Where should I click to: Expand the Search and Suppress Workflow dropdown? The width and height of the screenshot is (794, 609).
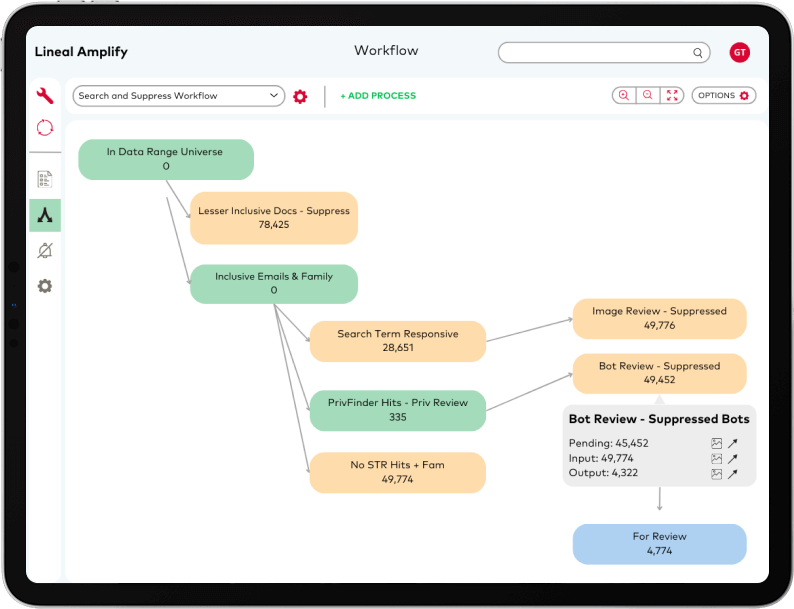(178, 96)
